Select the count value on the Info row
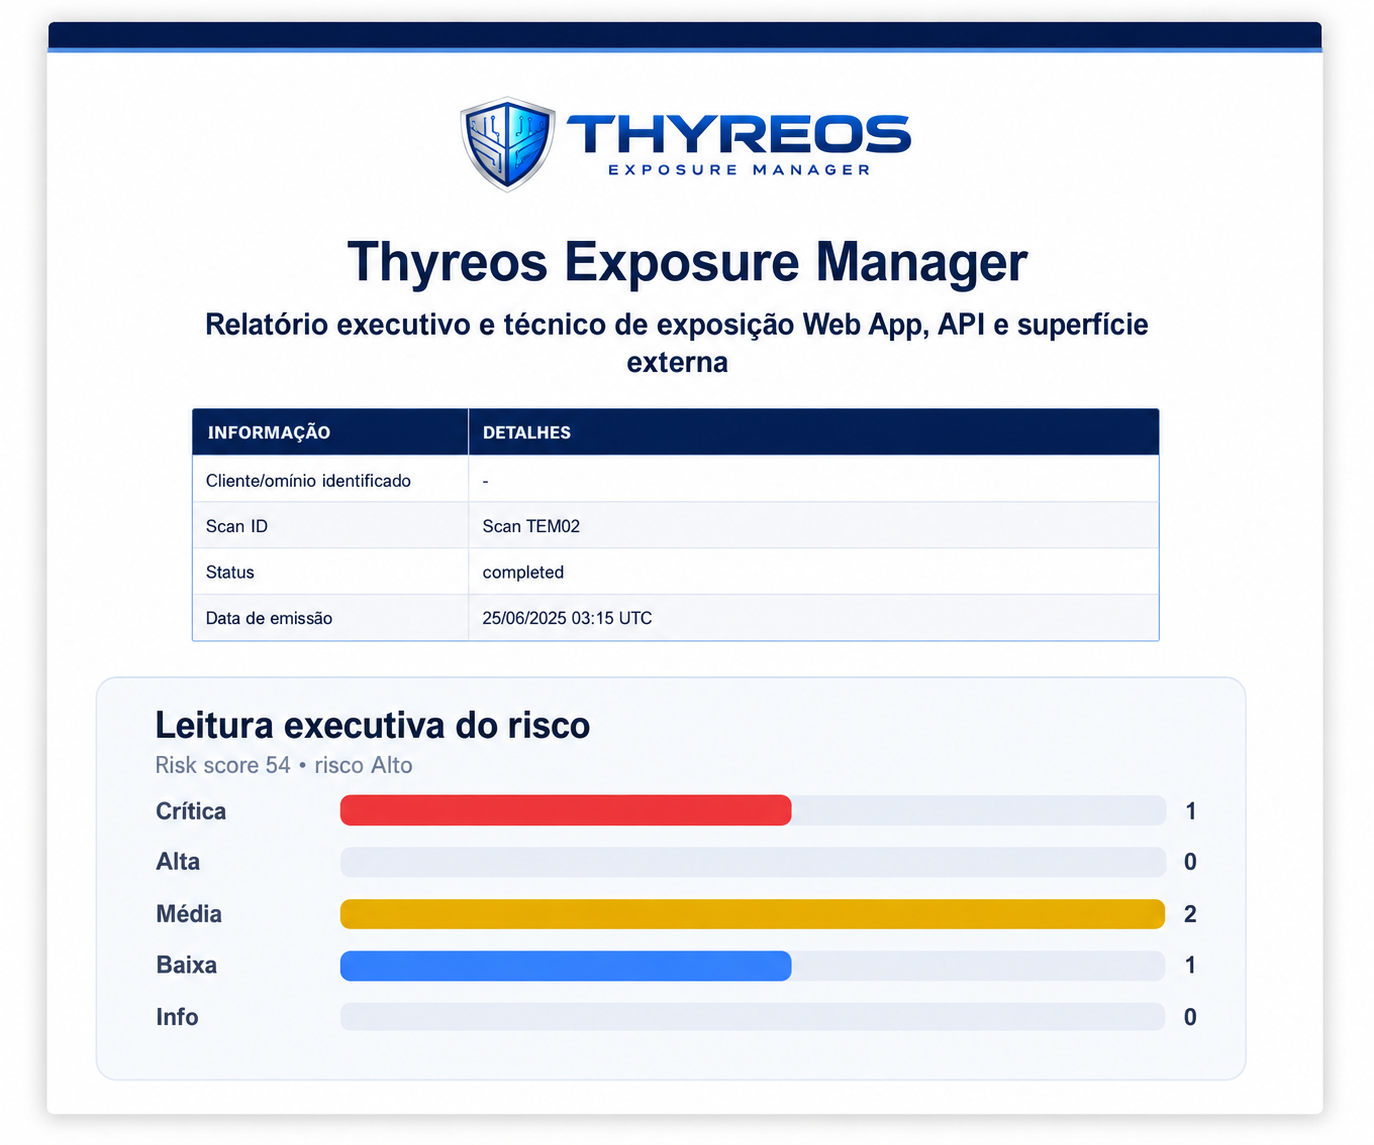1374x1145 pixels. point(1190,1017)
